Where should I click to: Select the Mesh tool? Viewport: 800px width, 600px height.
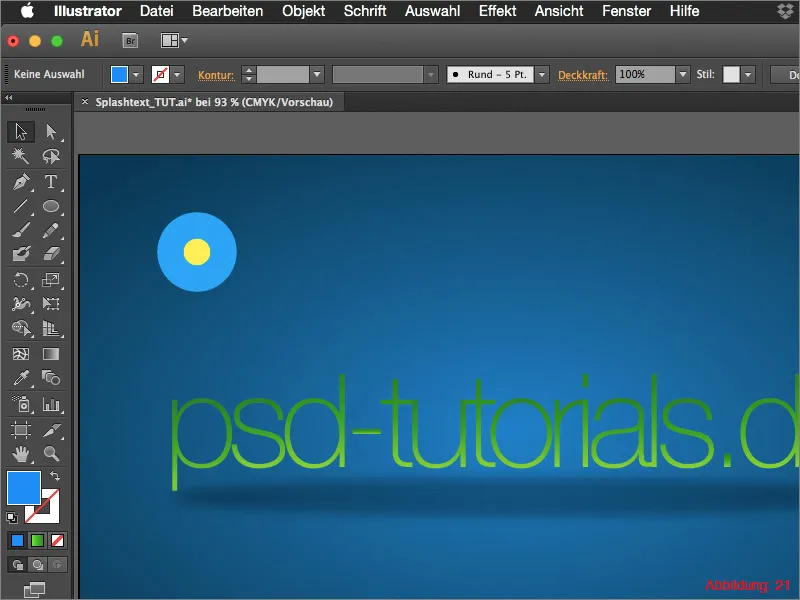click(x=21, y=354)
